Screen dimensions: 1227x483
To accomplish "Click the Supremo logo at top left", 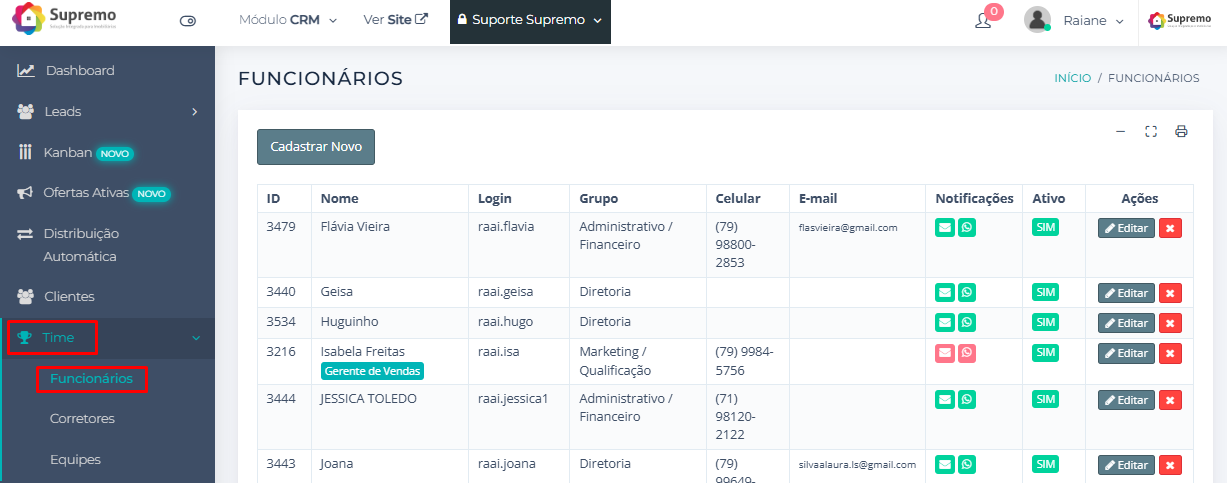I will tap(65, 19).
